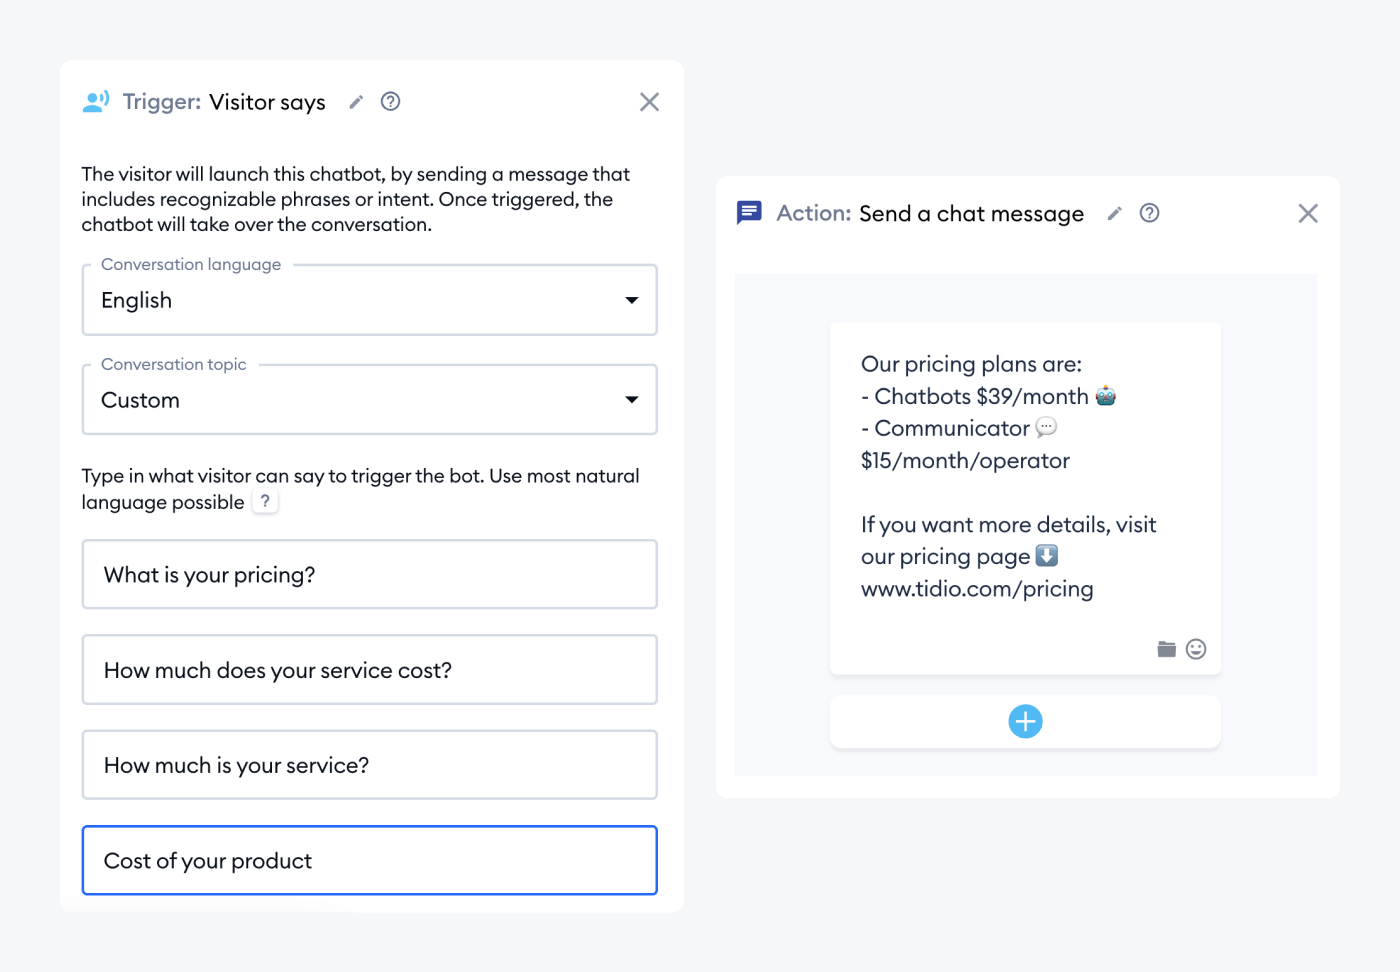Open help for the Send a chat message action
This screenshot has height=972, width=1400.
pos(1149,213)
